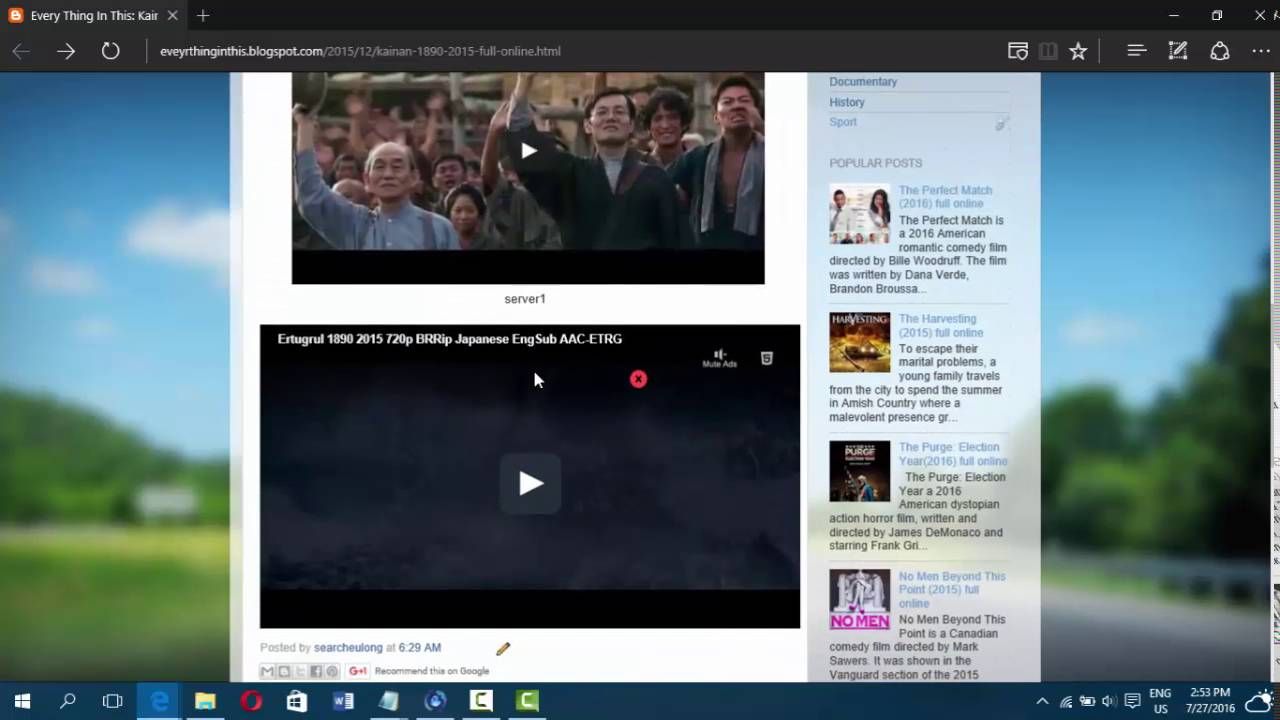Open a new browser tab

point(203,16)
